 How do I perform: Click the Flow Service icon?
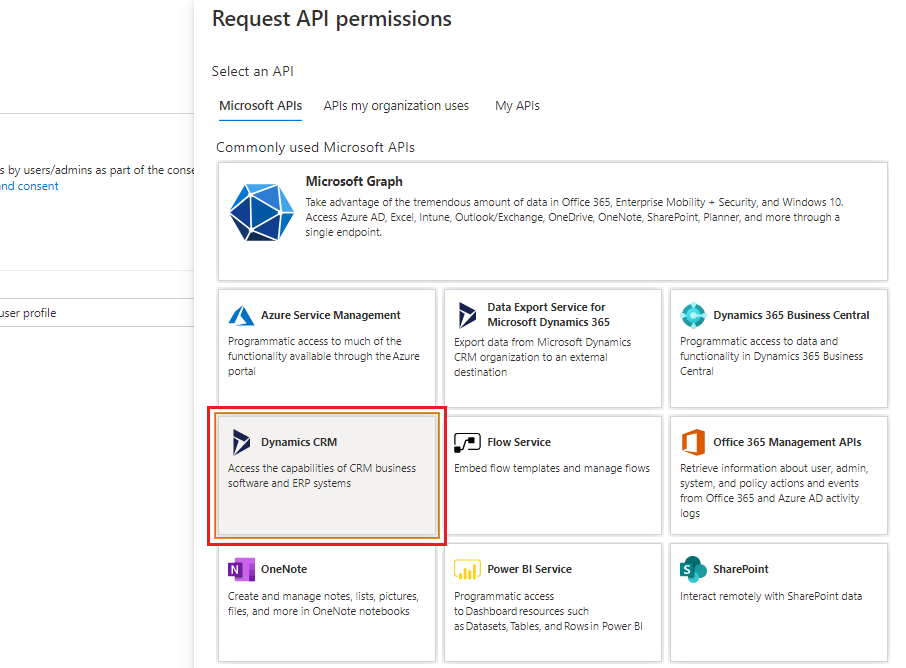coord(467,443)
